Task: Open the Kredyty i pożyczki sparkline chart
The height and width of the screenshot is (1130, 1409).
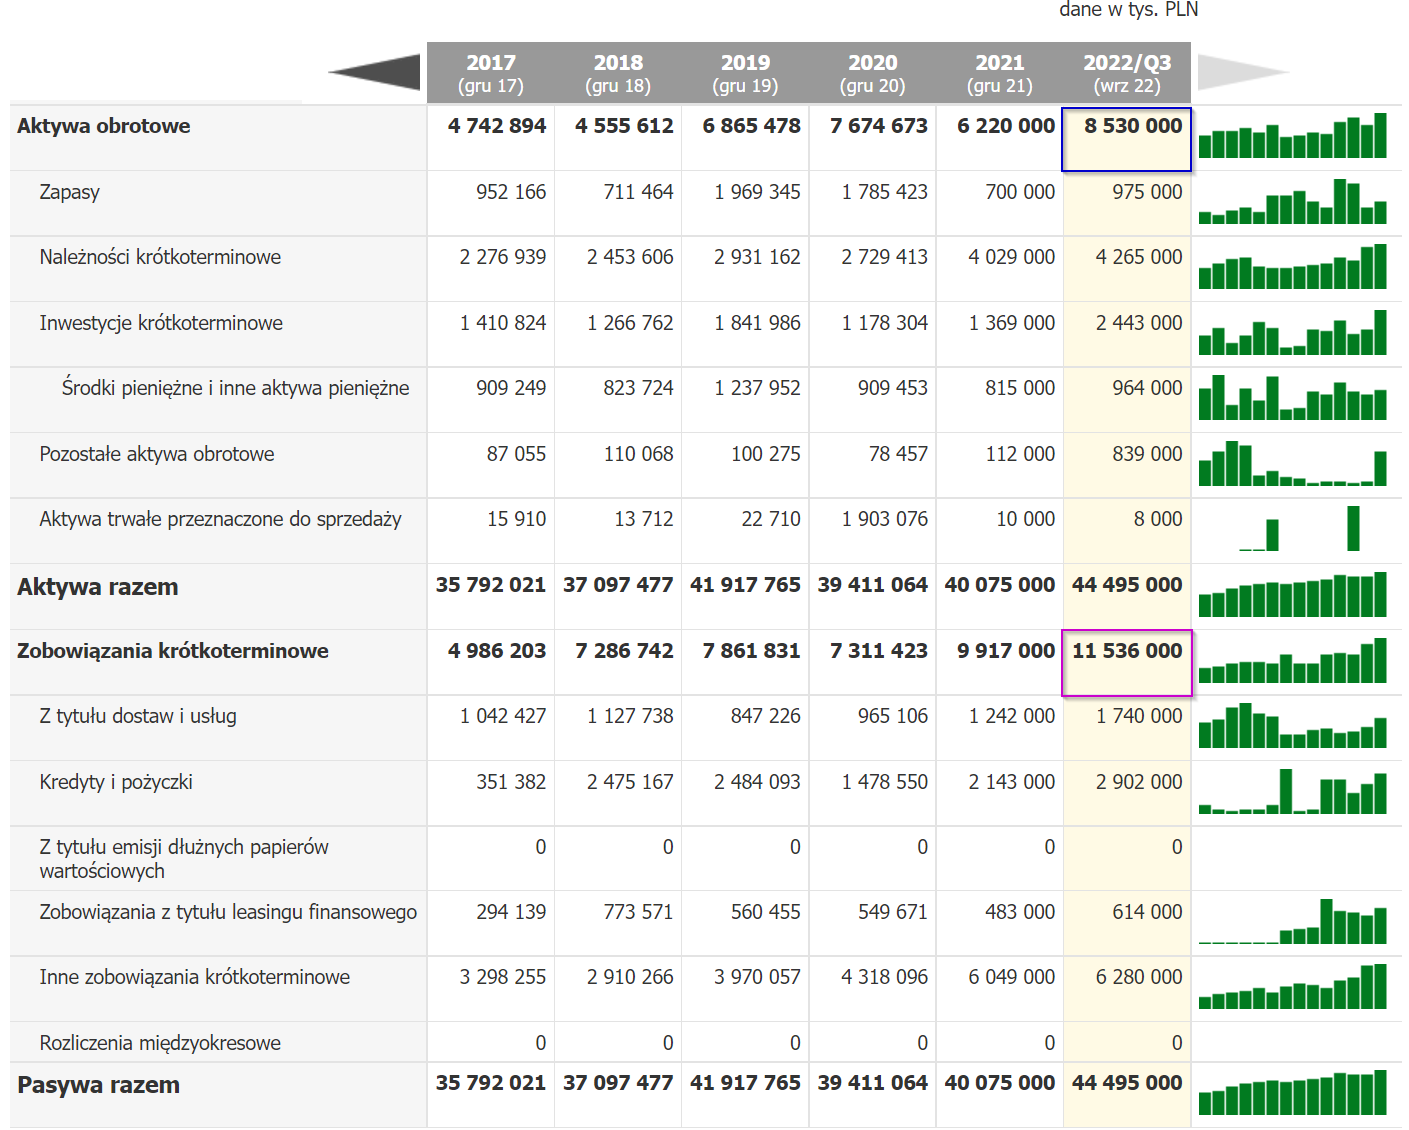Action: point(1293,791)
